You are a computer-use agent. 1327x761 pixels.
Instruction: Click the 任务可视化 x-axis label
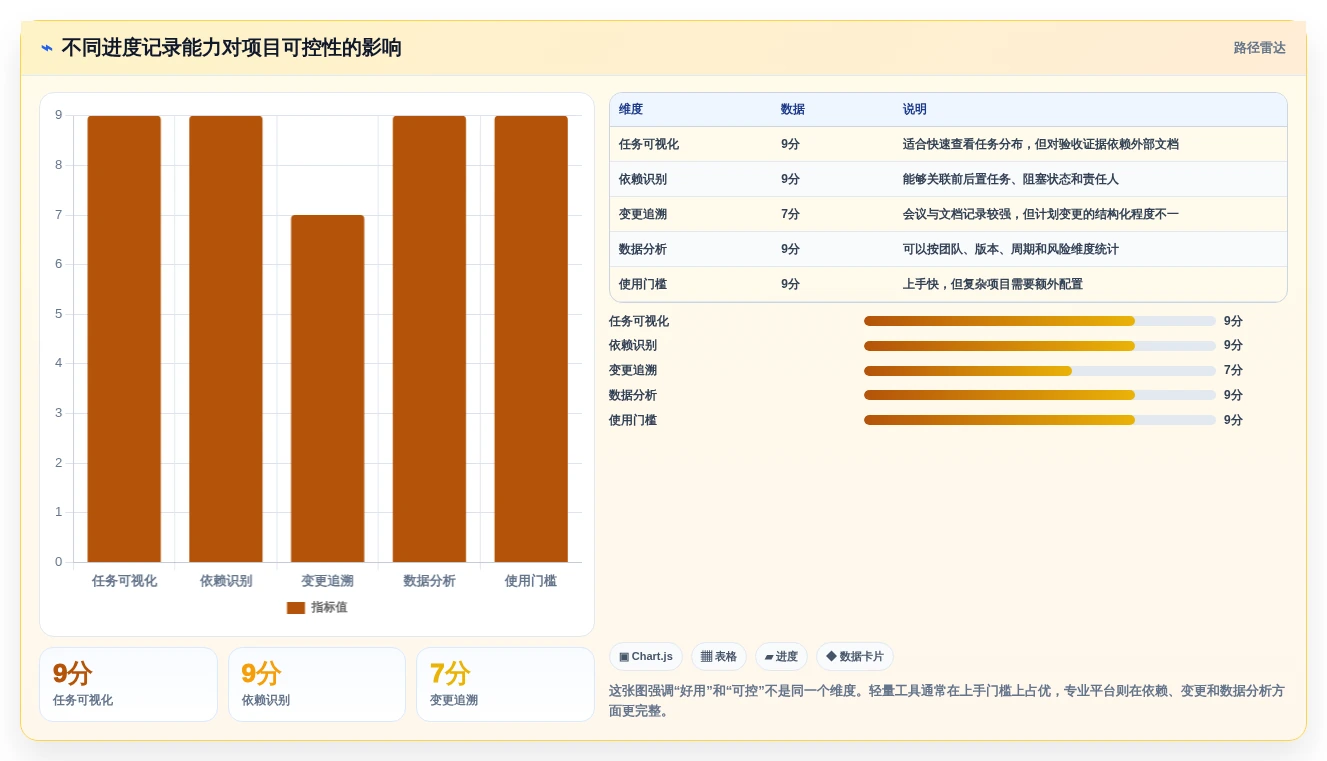pyautogui.click(x=124, y=581)
